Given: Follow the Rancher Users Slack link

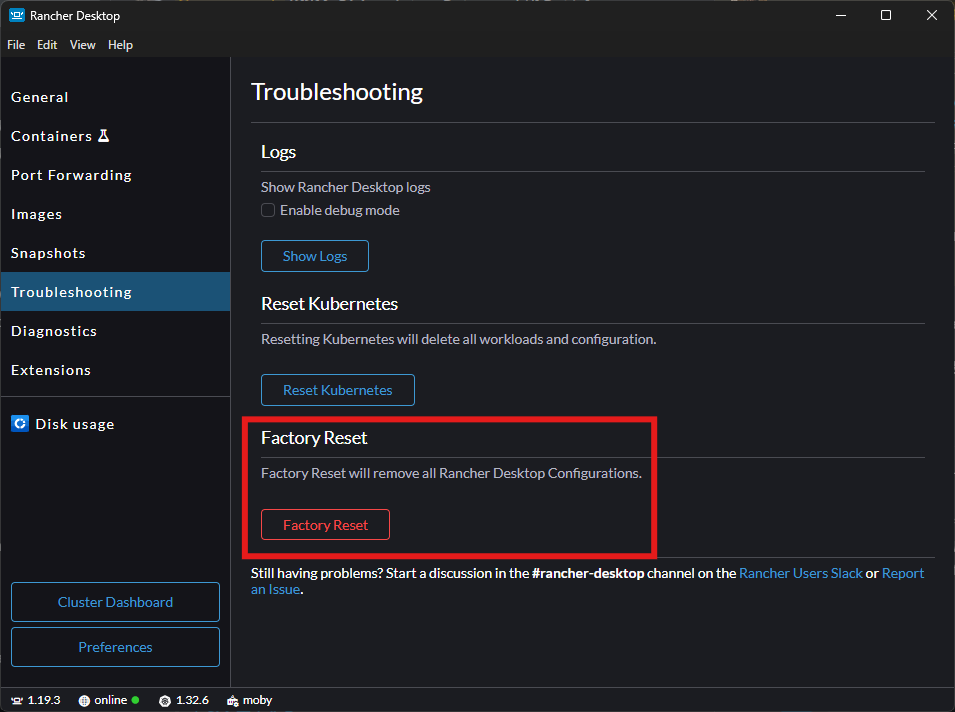Looking at the screenshot, I should [801, 573].
